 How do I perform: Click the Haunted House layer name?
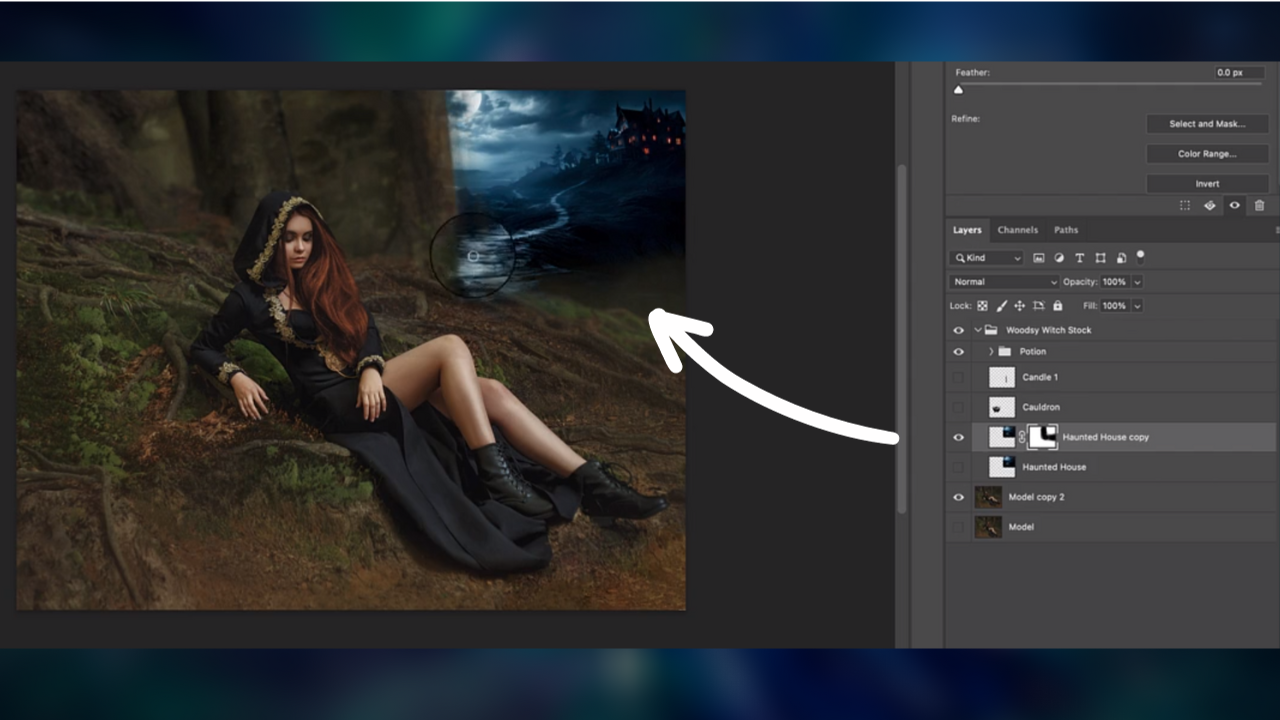[x=1054, y=467]
